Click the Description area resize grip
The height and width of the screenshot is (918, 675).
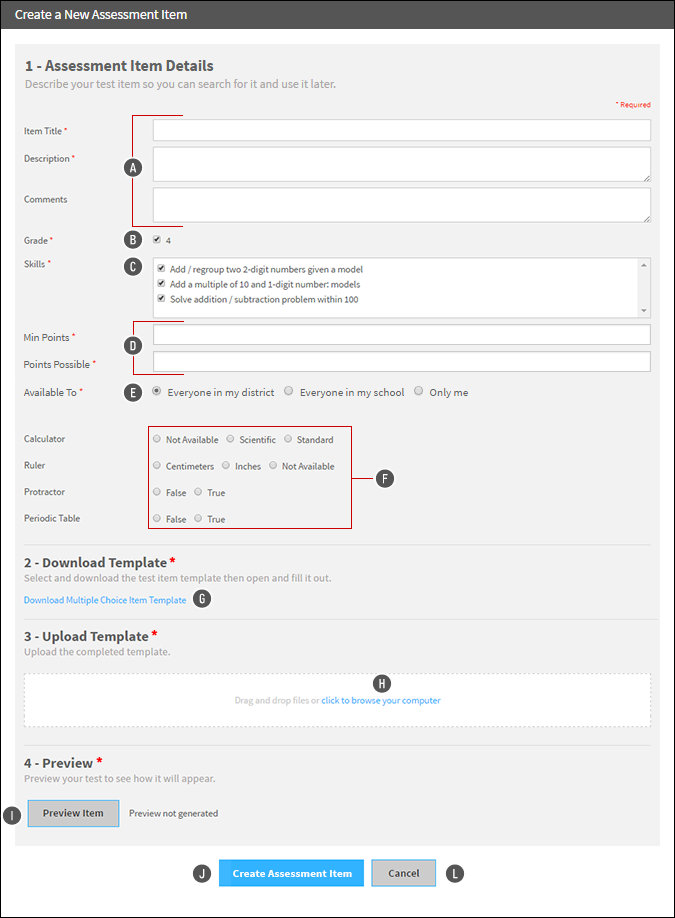[x=646, y=178]
